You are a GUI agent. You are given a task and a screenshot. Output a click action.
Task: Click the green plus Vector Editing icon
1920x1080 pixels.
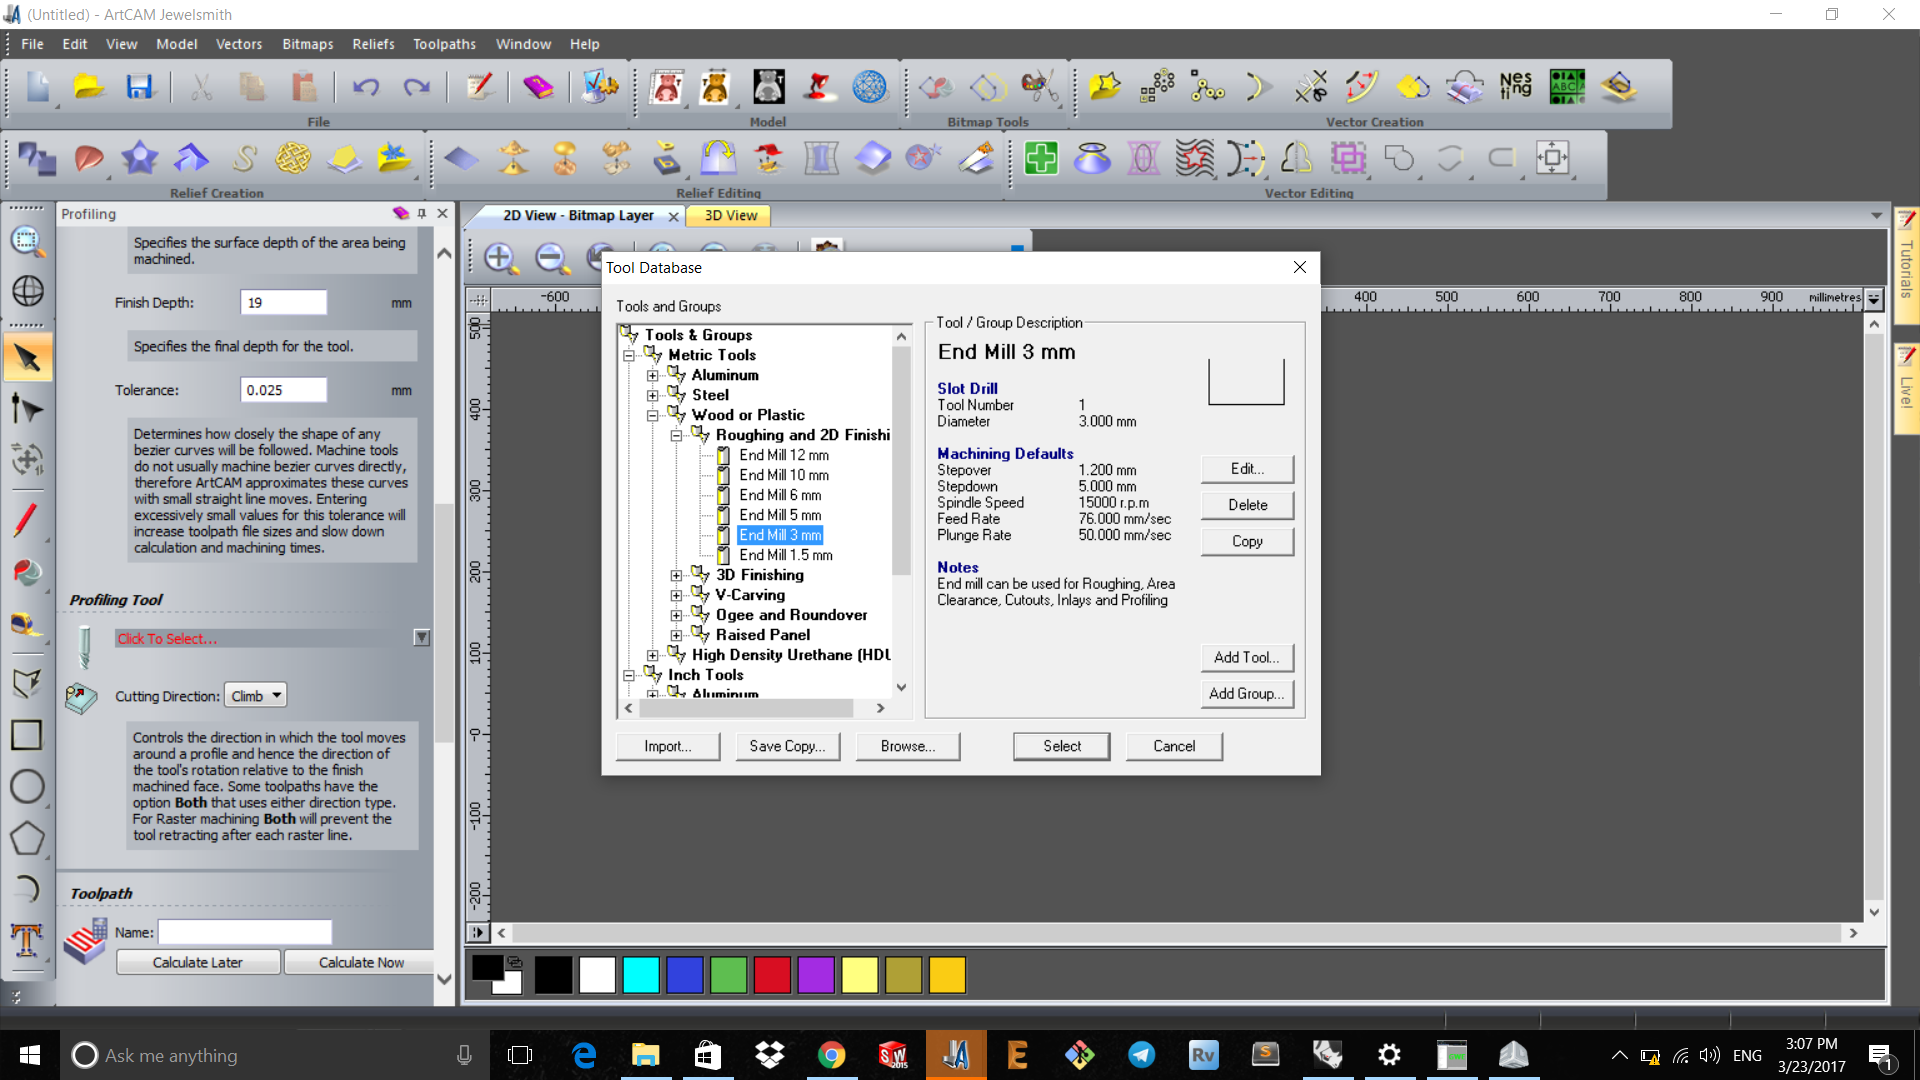coord(1041,159)
